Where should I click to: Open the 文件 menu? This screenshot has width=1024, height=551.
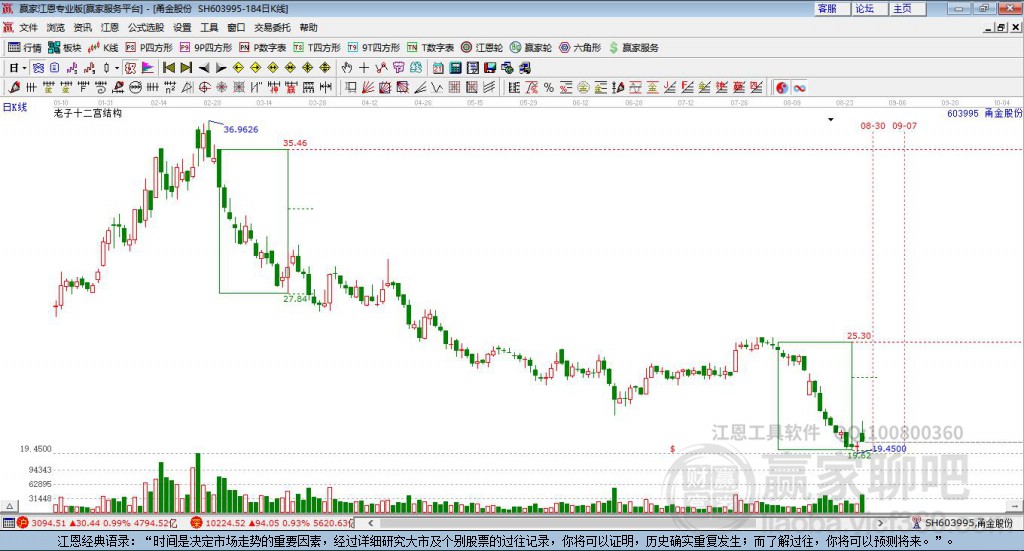tap(28, 27)
